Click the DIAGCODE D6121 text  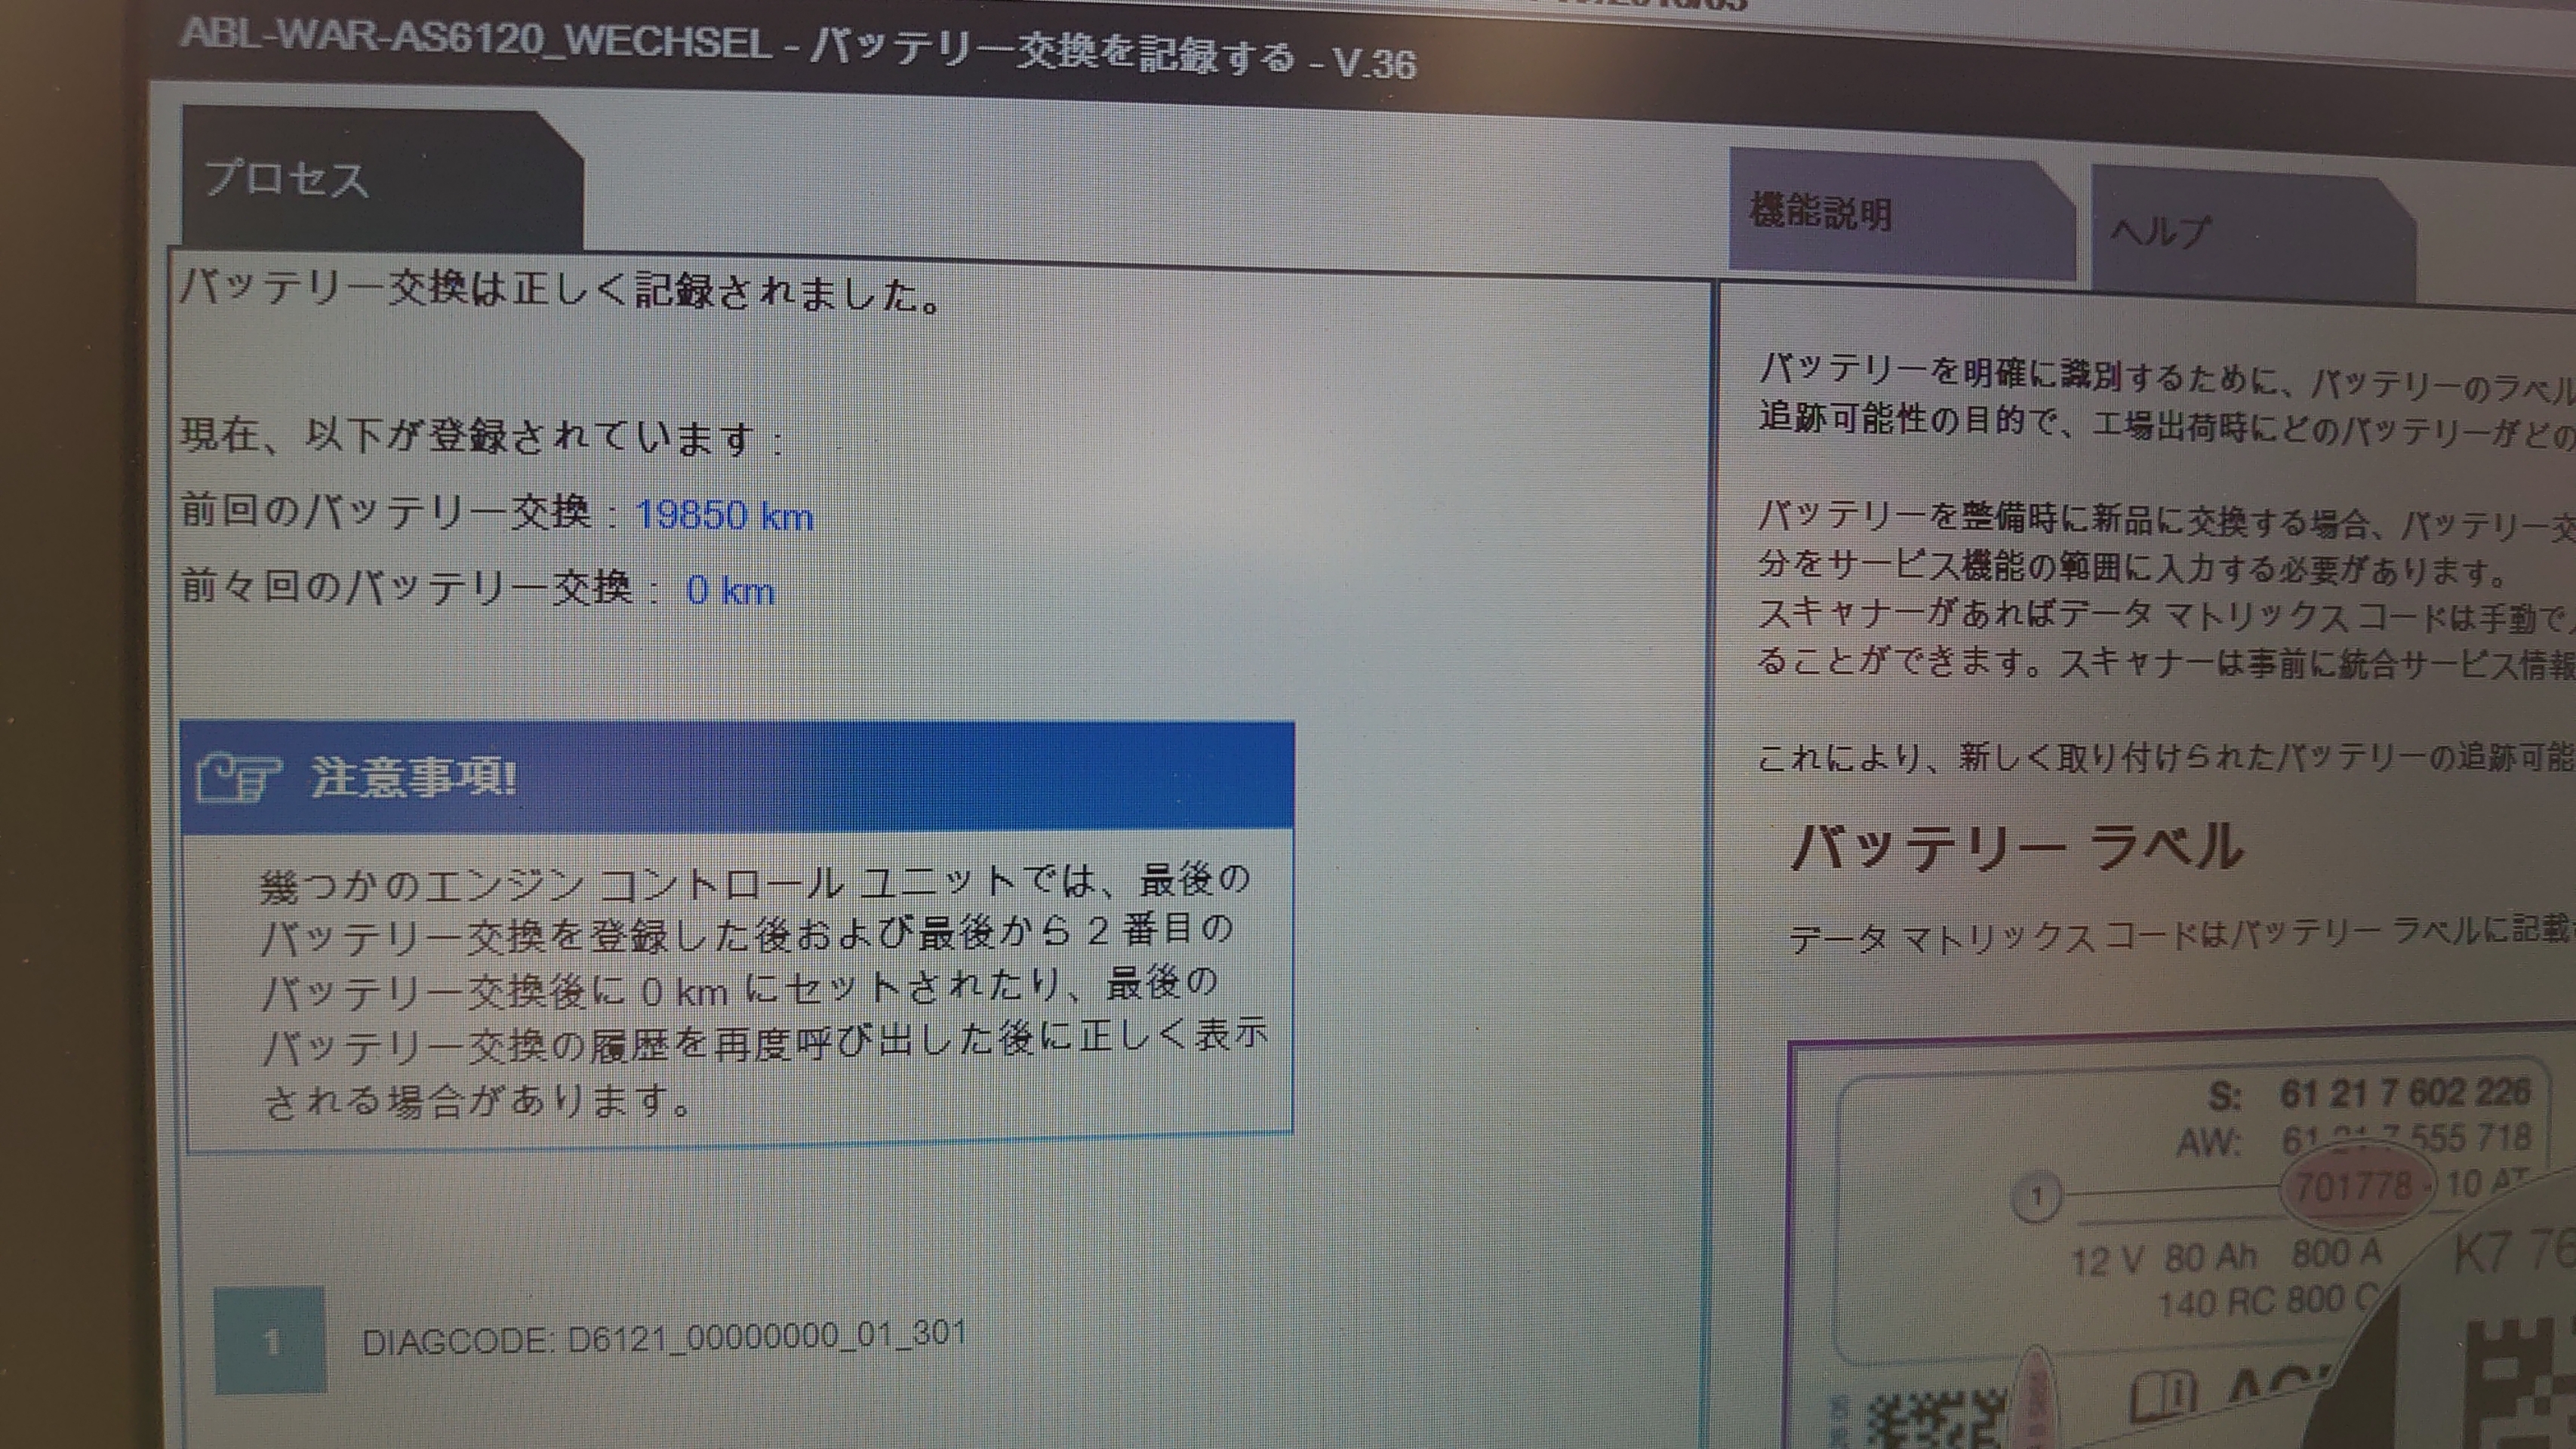click(x=664, y=1338)
